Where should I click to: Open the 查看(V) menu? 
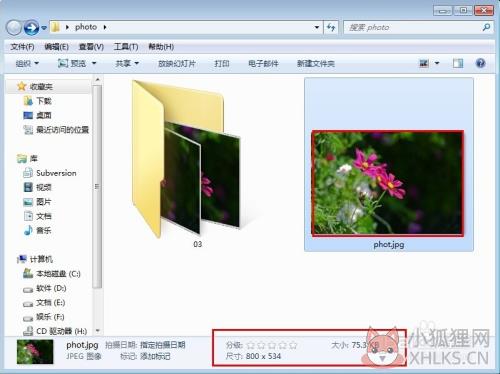click(x=91, y=47)
